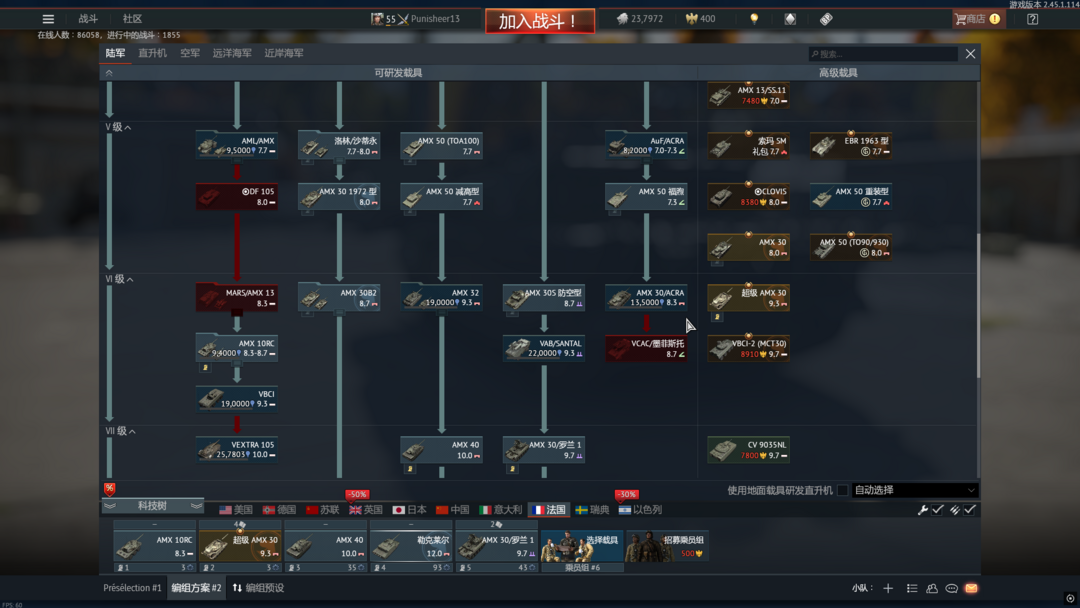Click the tech tree search field
The width and height of the screenshot is (1080, 608).
pos(883,54)
